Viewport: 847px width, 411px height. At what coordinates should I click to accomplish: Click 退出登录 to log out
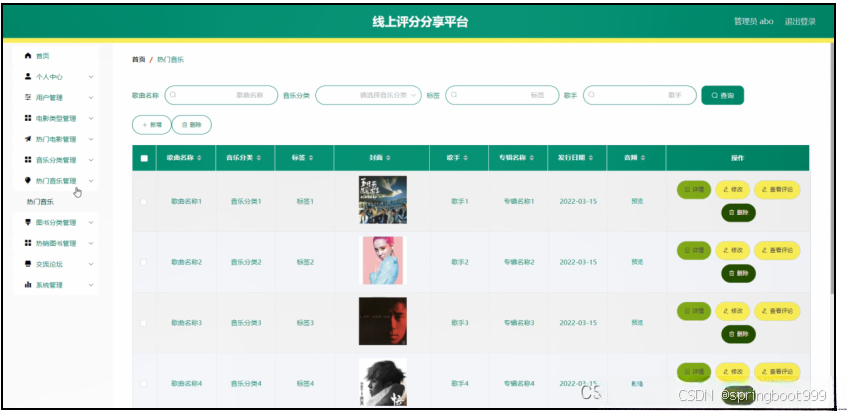[800, 22]
